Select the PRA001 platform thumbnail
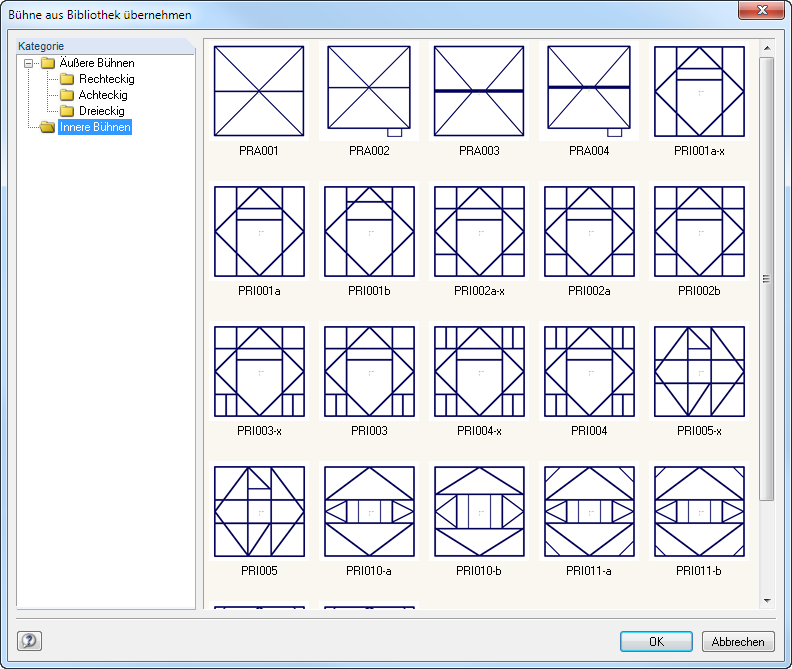Viewport: 792px width, 669px height. 259,91
